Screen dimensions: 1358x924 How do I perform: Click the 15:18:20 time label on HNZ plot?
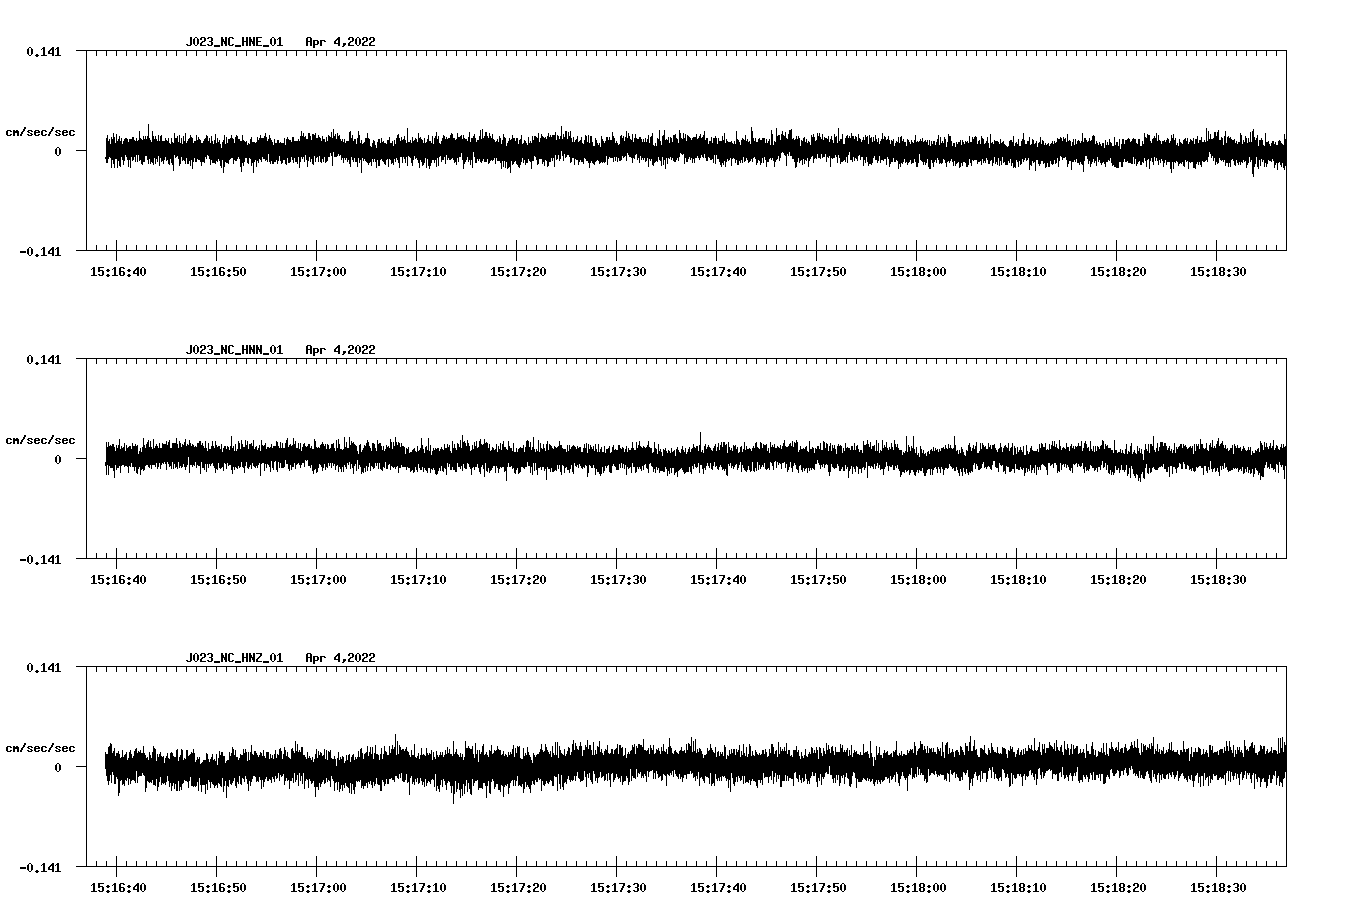[1118, 888]
